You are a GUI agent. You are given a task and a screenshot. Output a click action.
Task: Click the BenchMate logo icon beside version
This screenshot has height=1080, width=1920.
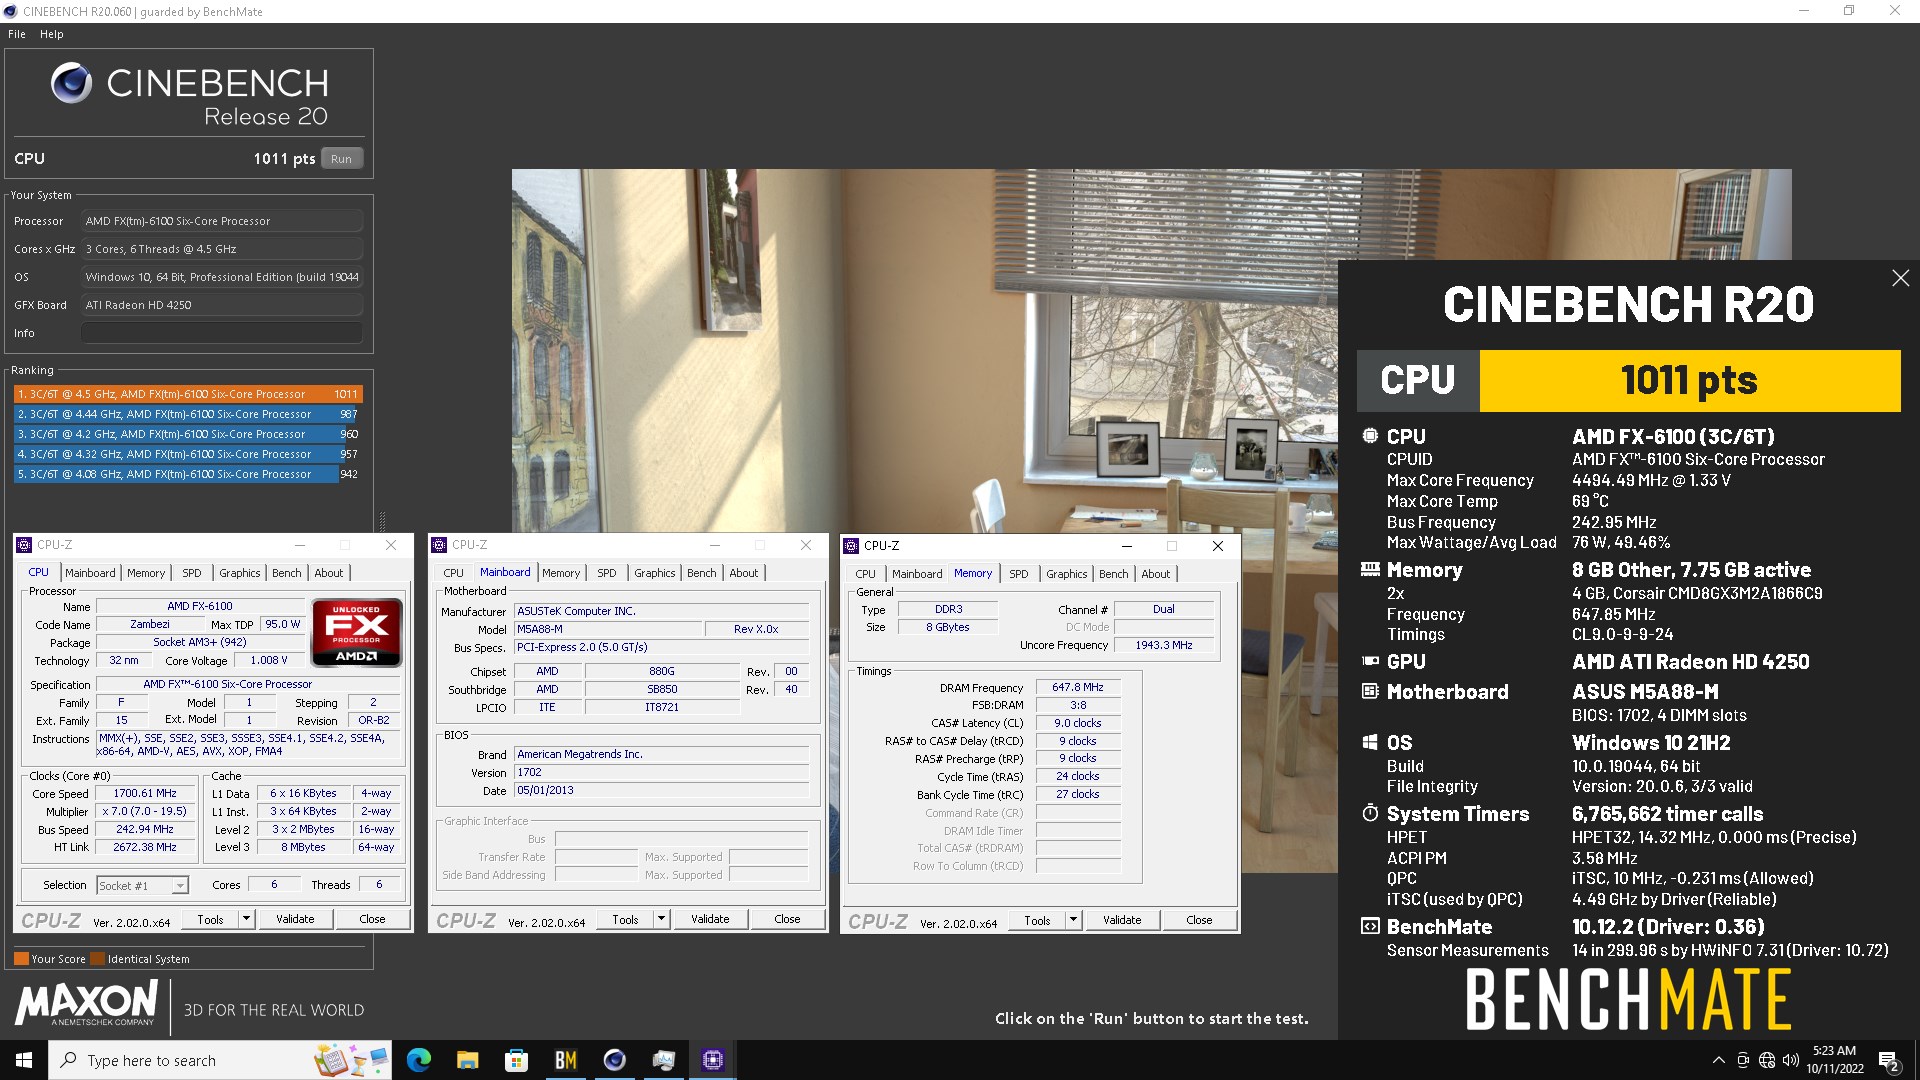[x=1370, y=927]
